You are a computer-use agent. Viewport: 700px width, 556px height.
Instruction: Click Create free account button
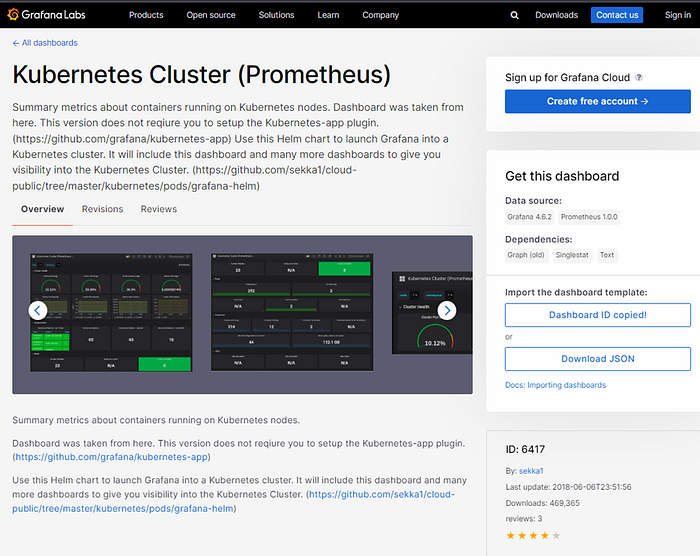pyautogui.click(x=598, y=101)
